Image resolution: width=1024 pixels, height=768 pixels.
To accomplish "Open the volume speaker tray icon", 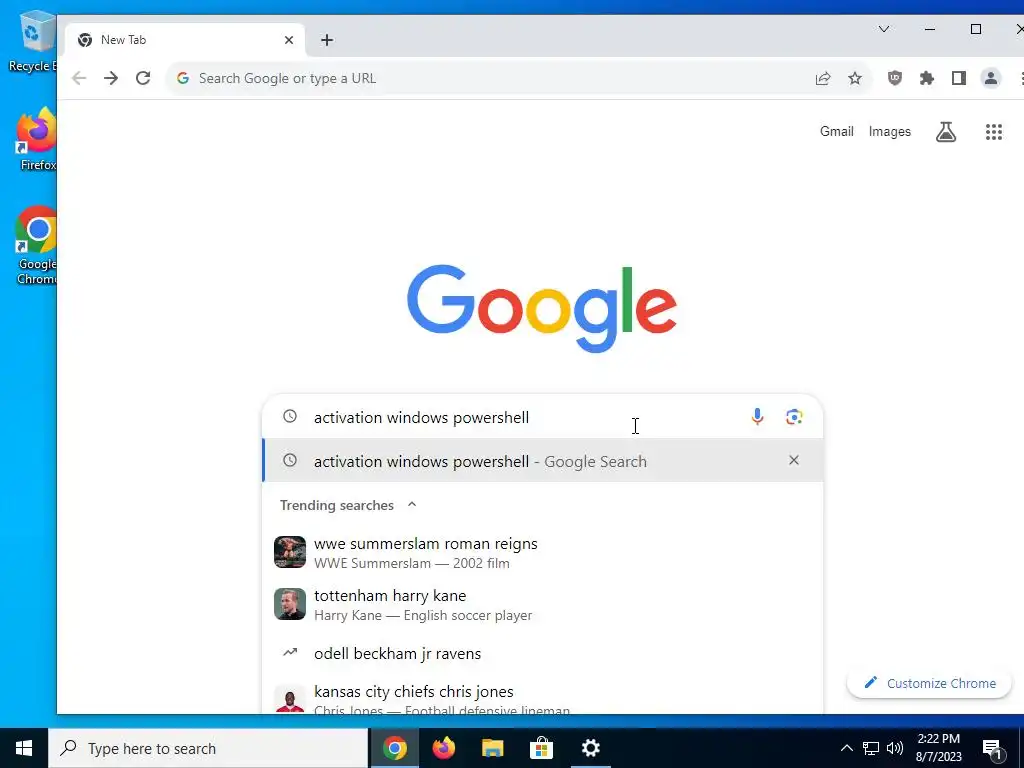I will [895, 748].
